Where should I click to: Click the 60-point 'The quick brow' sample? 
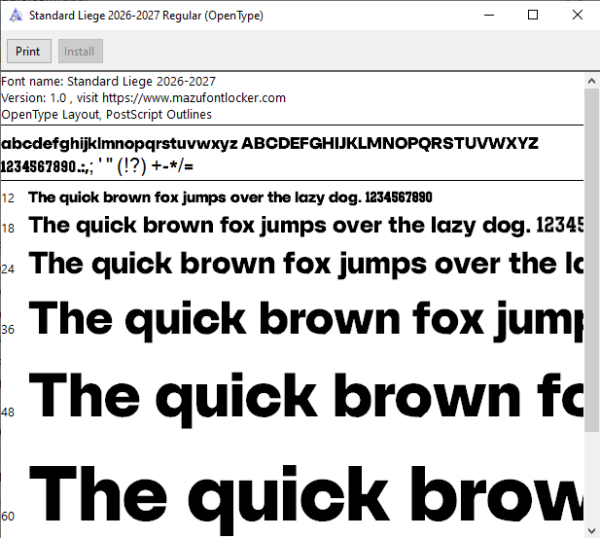tap(306, 499)
